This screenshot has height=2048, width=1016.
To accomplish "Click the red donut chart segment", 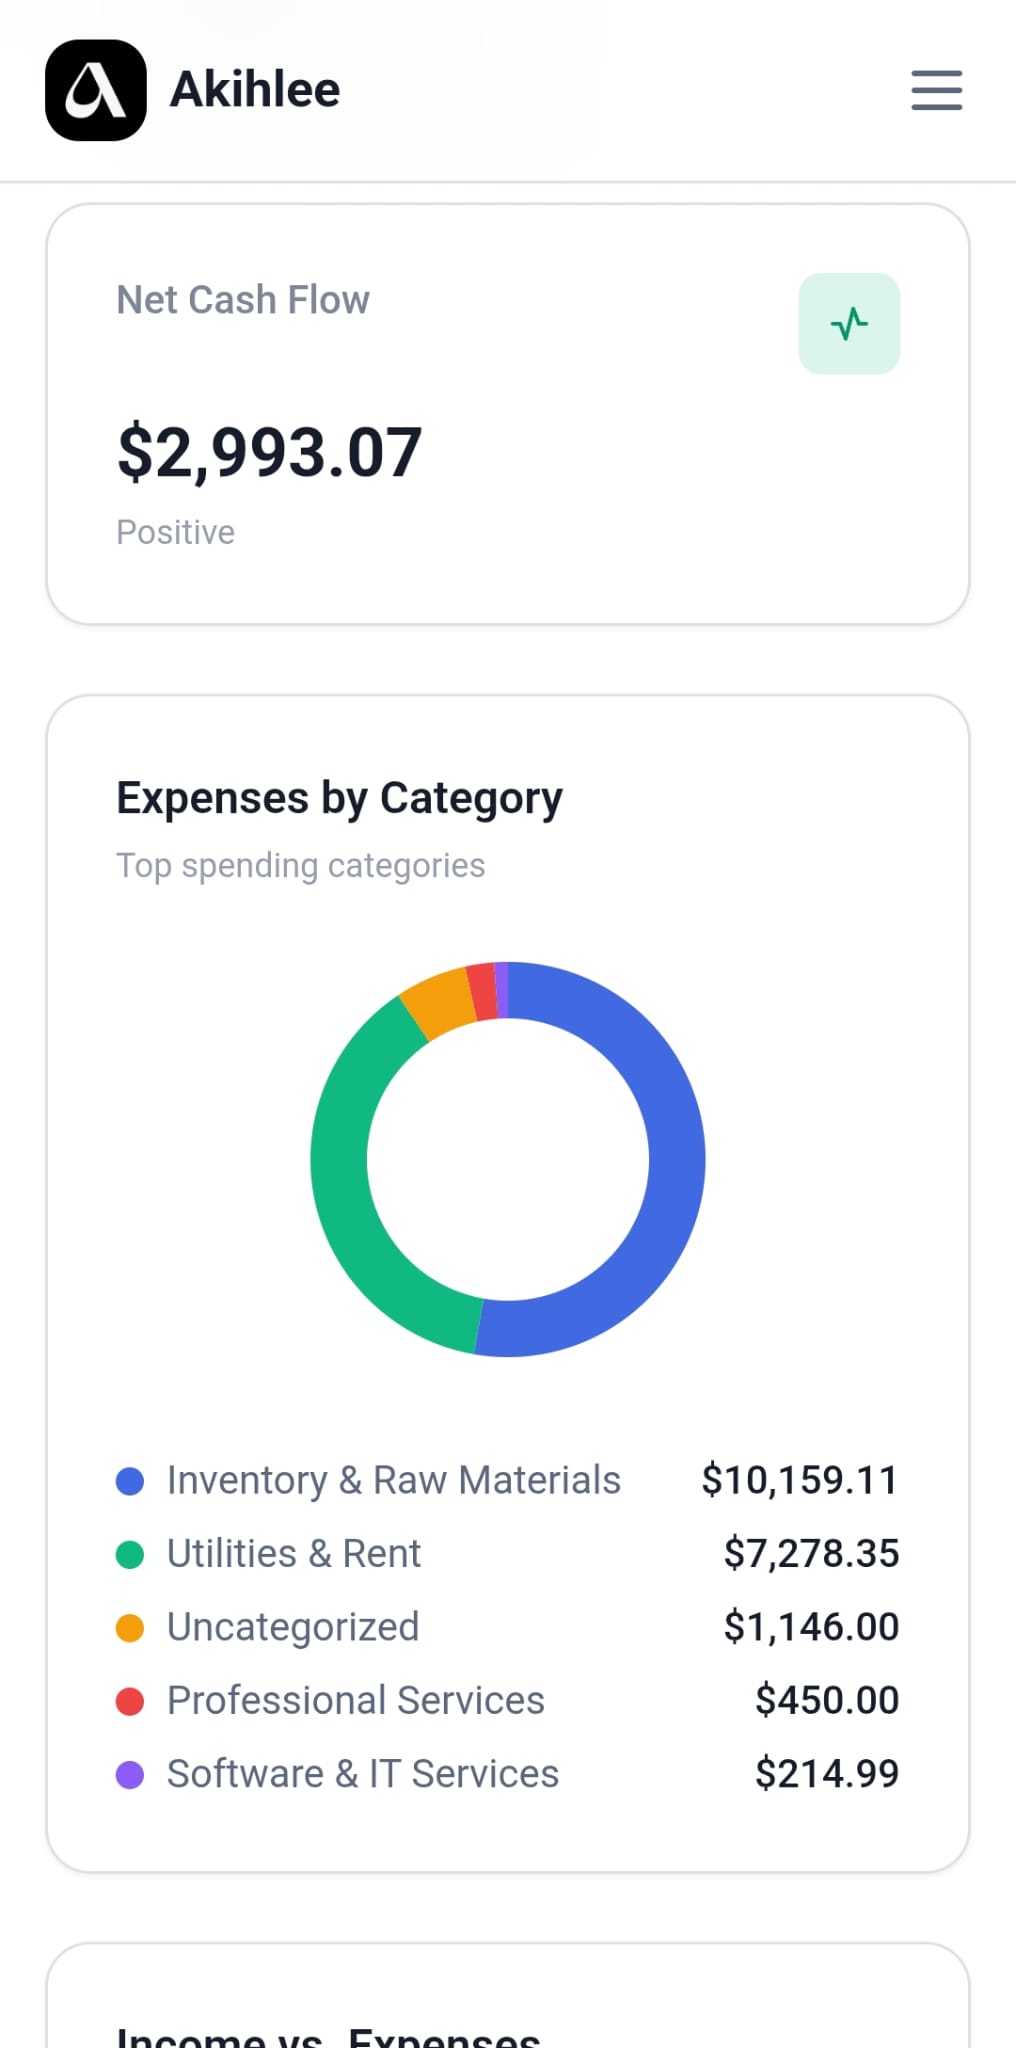I will click(482, 991).
